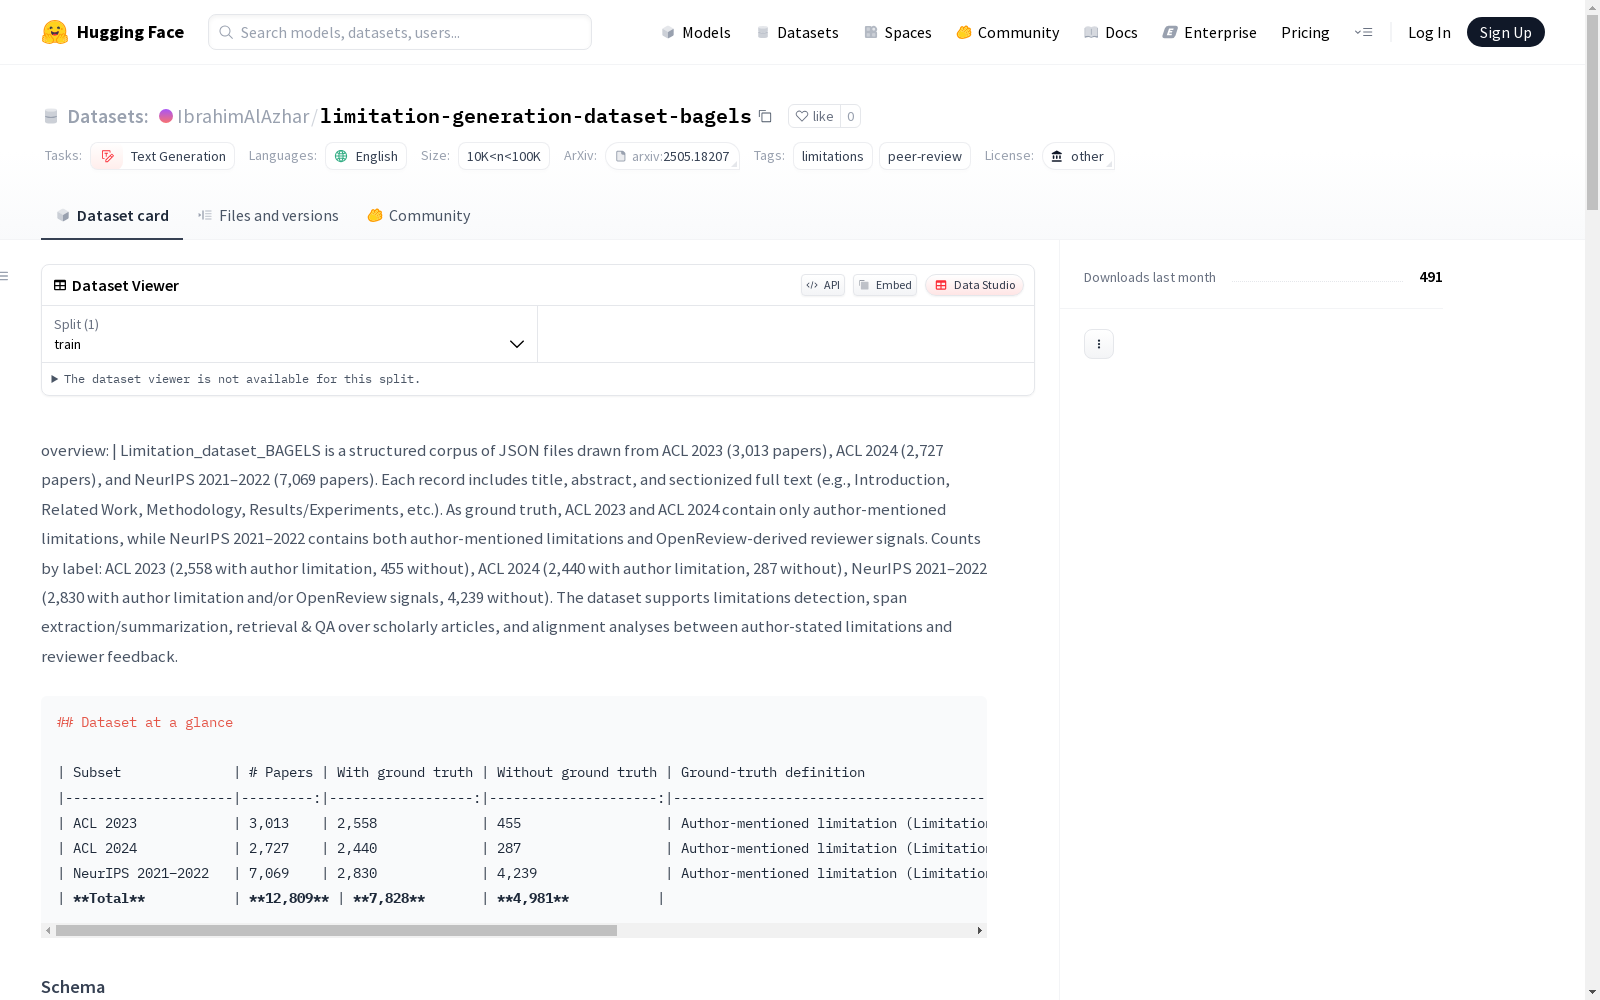Open Docs in navigation bar

[x=1111, y=32]
